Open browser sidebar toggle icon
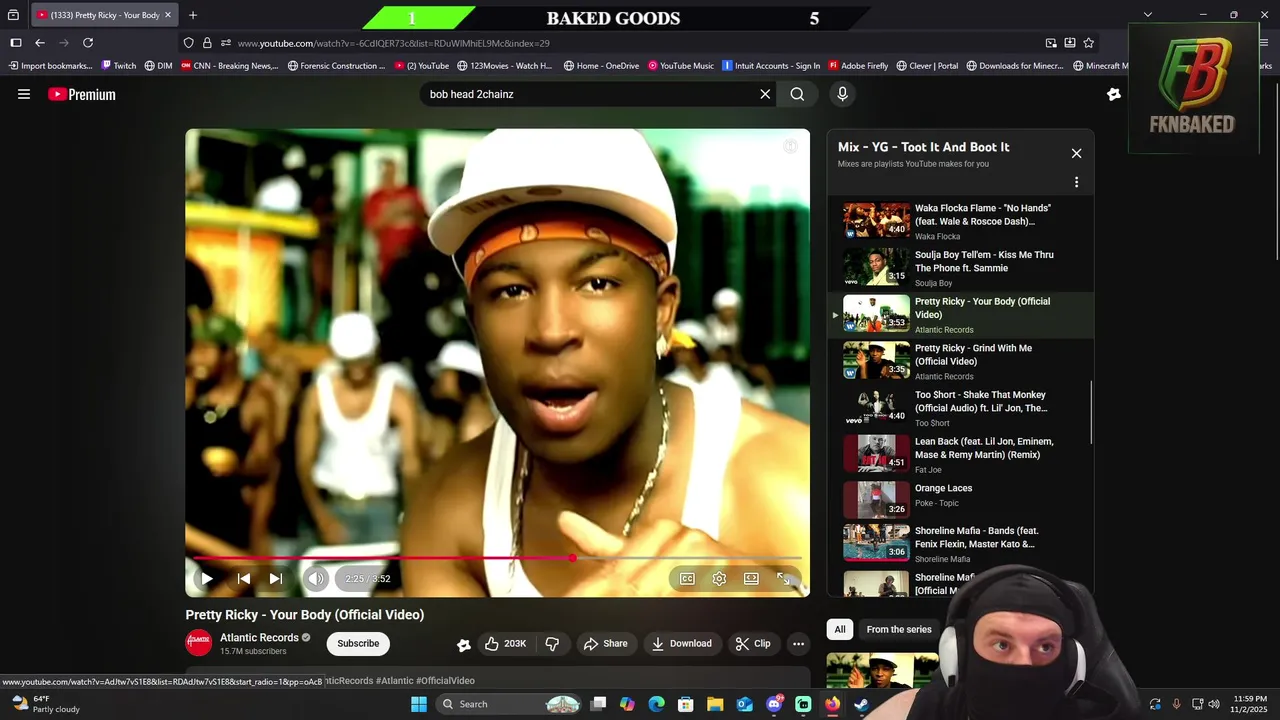This screenshot has height=720, width=1280. pos(16,43)
